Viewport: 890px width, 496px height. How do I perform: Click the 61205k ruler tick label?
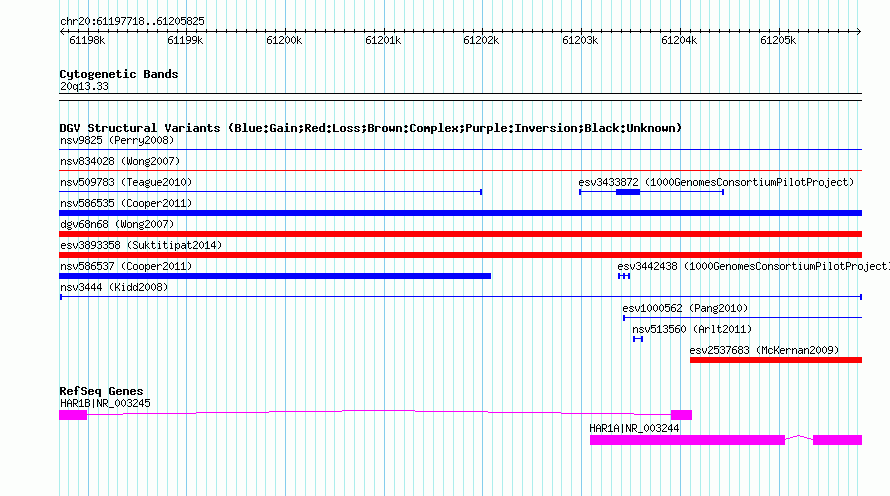pos(778,40)
